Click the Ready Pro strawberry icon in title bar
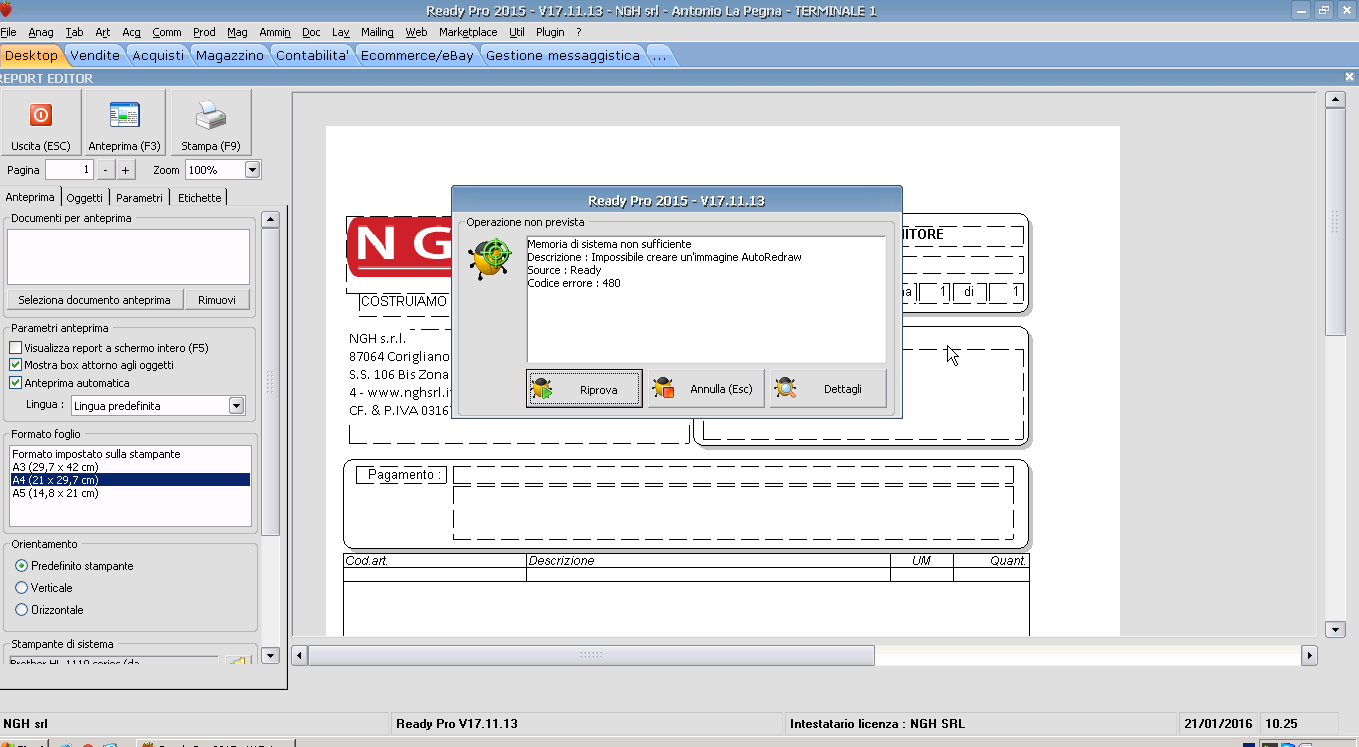1359x747 pixels. 6,9
